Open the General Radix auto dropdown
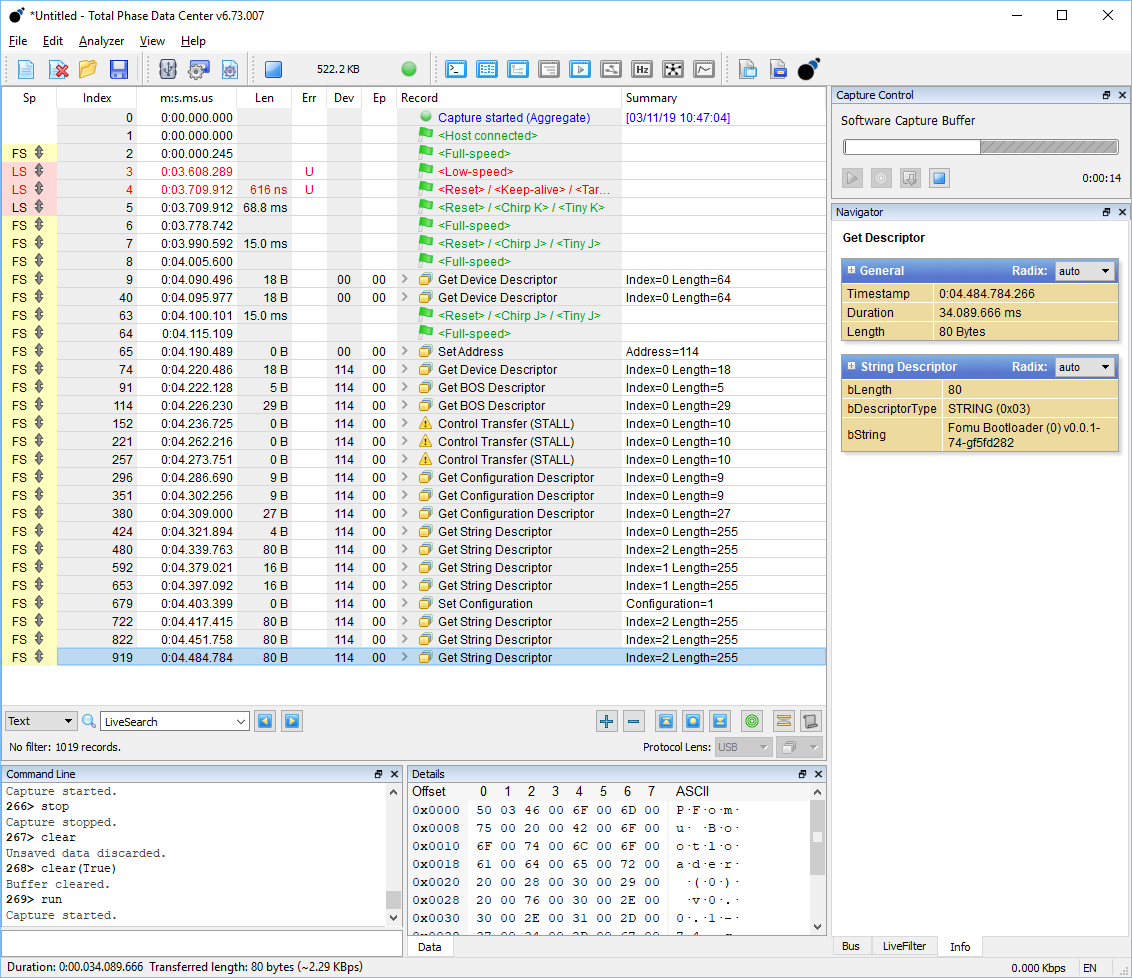1132x978 pixels. pos(1085,271)
